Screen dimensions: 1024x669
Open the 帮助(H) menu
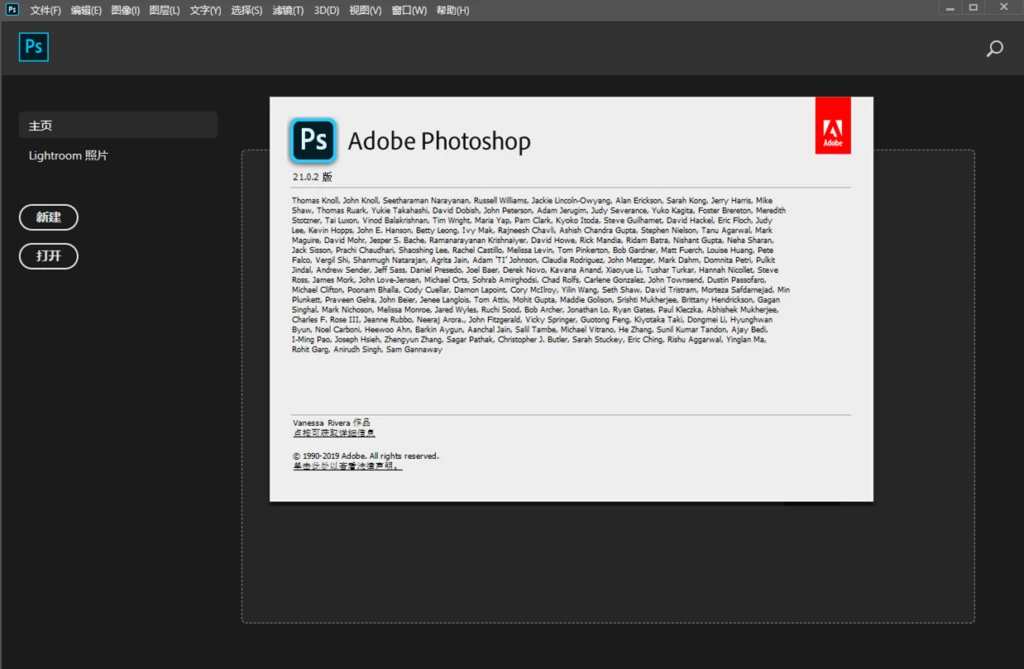pyautogui.click(x=453, y=10)
